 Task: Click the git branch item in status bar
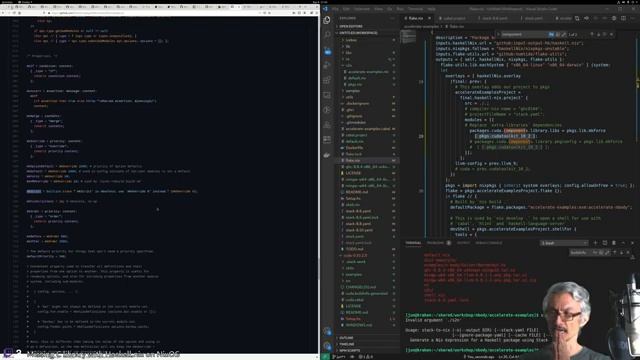coord(340,357)
